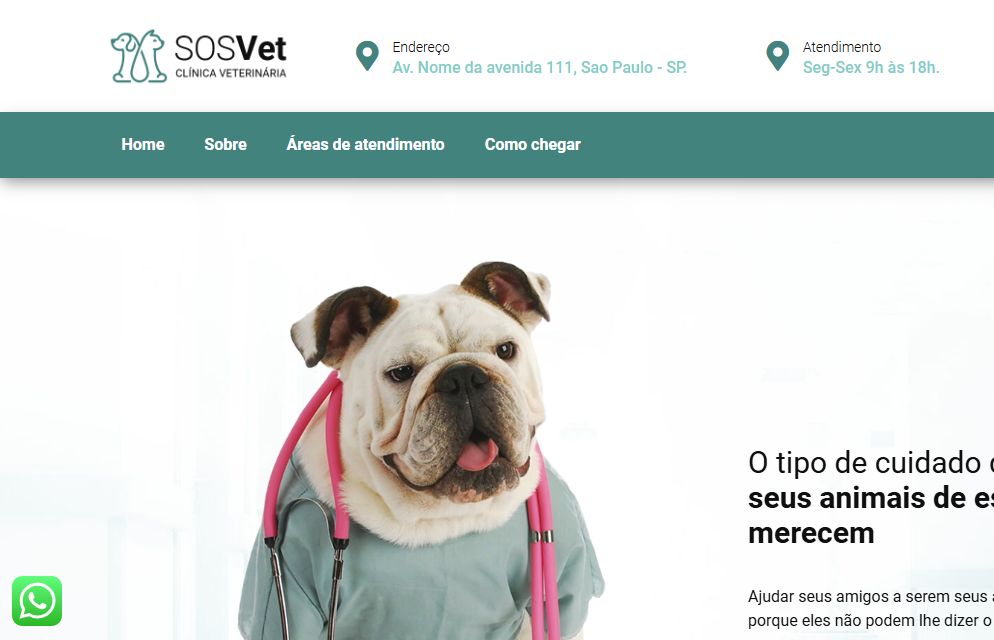Open the Sobre menu item
Viewport: 994px width, 640px height.
225,144
